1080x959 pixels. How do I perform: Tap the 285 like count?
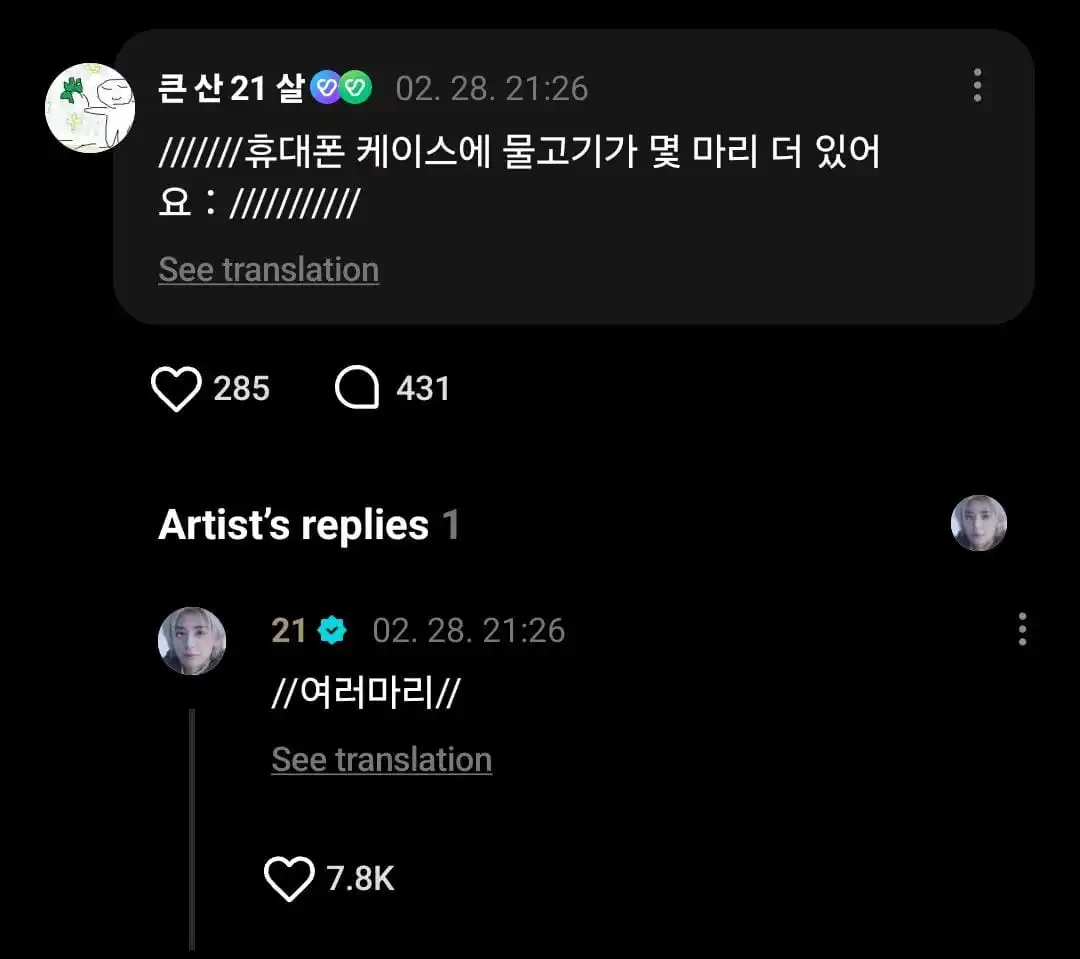click(241, 389)
